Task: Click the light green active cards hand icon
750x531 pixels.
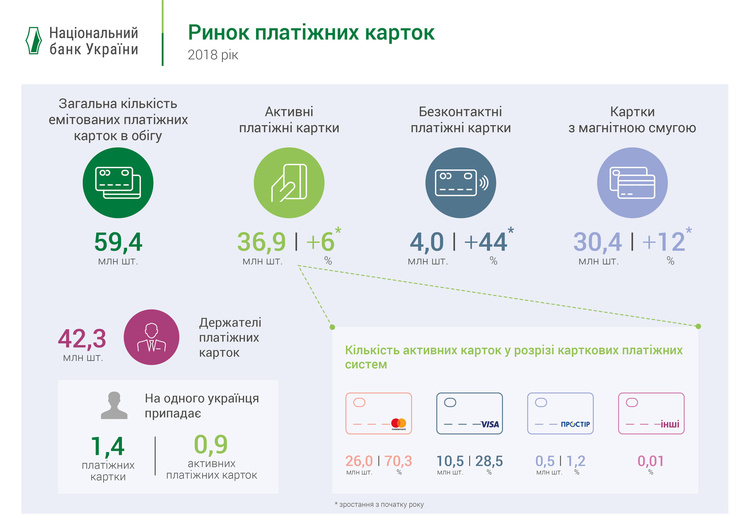Action: [x=289, y=183]
